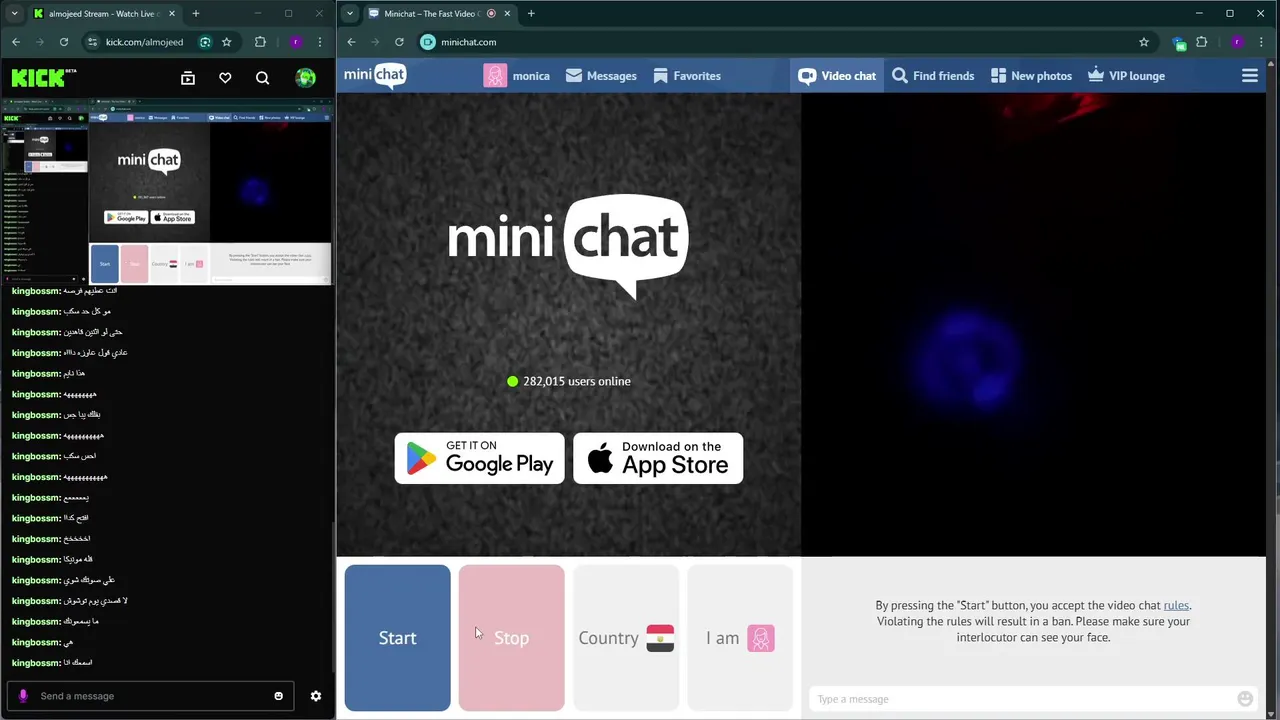Viewport: 1280px width, 720px height.
Task: Open Kick chat settings gear
Action: click(316, 696)
